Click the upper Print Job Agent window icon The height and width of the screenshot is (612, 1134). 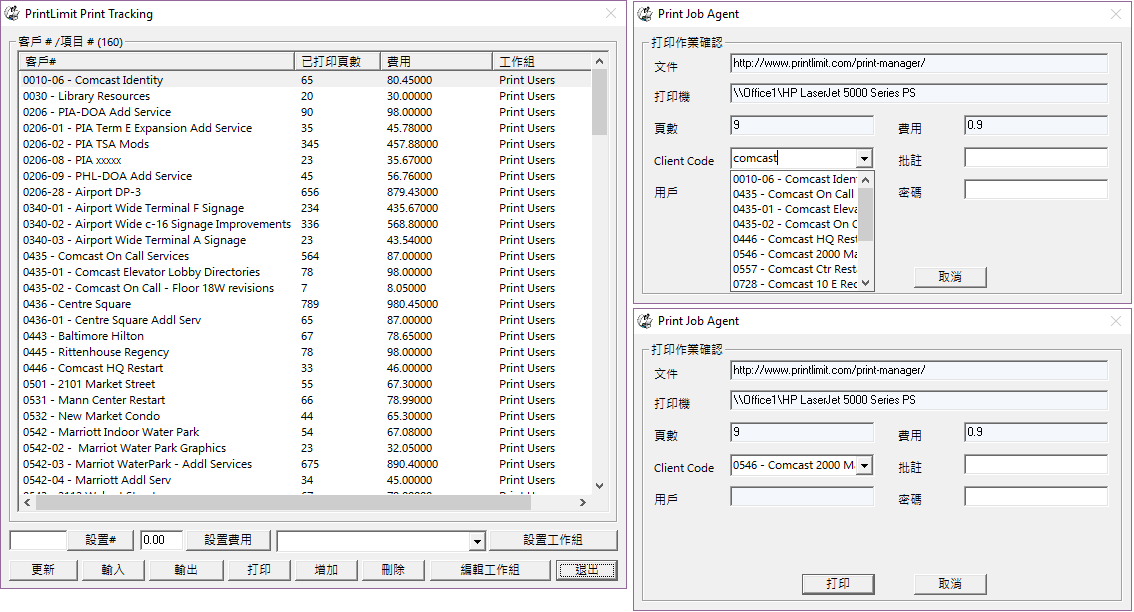coord(645,13)
